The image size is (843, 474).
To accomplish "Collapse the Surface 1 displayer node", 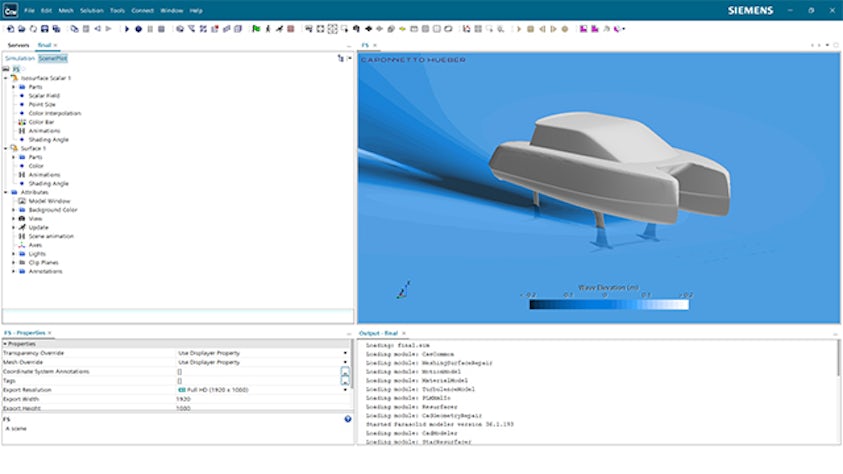I will tap(6, 148).
